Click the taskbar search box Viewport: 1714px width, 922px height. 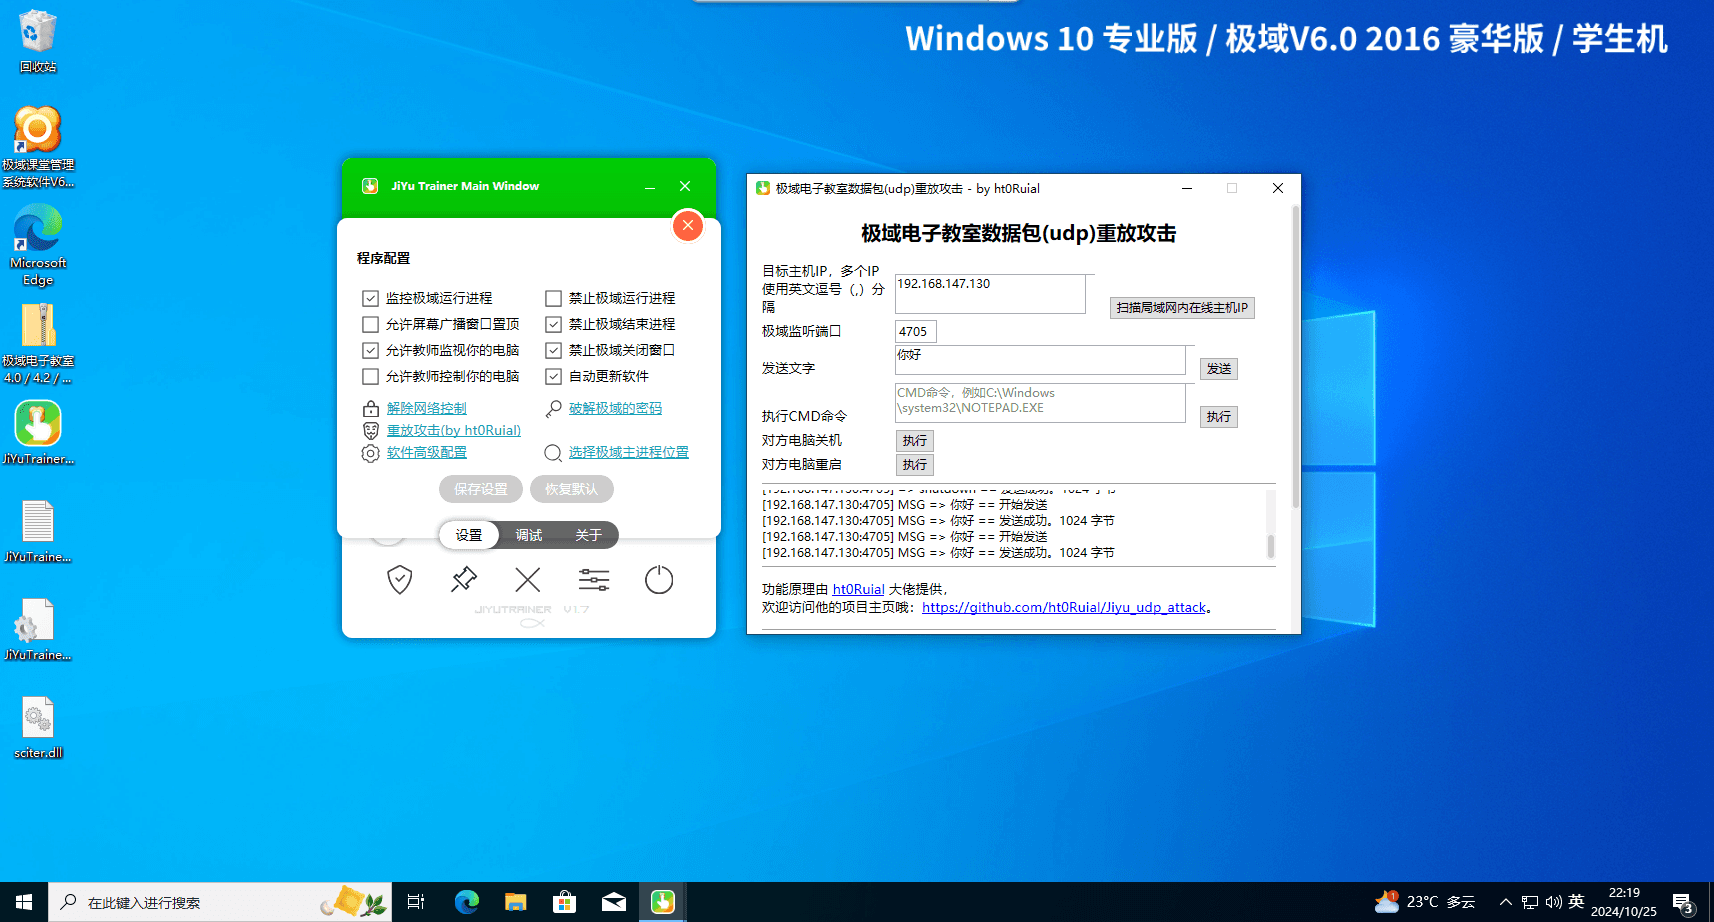click(x=220, y=902)
